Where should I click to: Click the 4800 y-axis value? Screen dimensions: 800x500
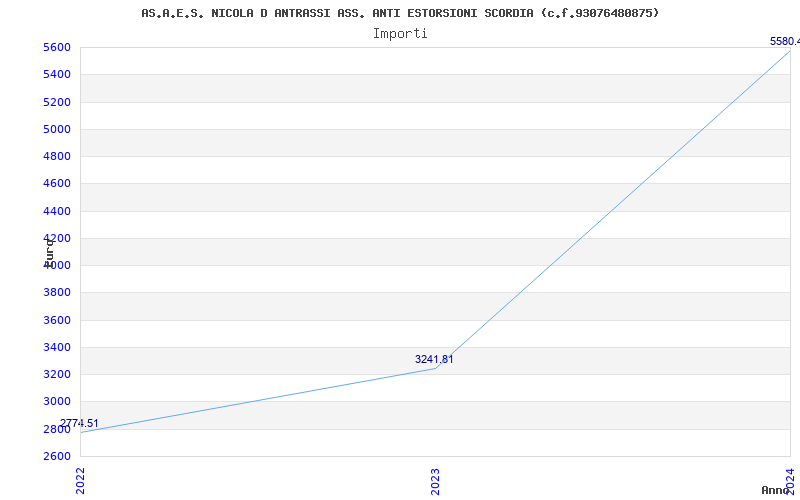57,156
